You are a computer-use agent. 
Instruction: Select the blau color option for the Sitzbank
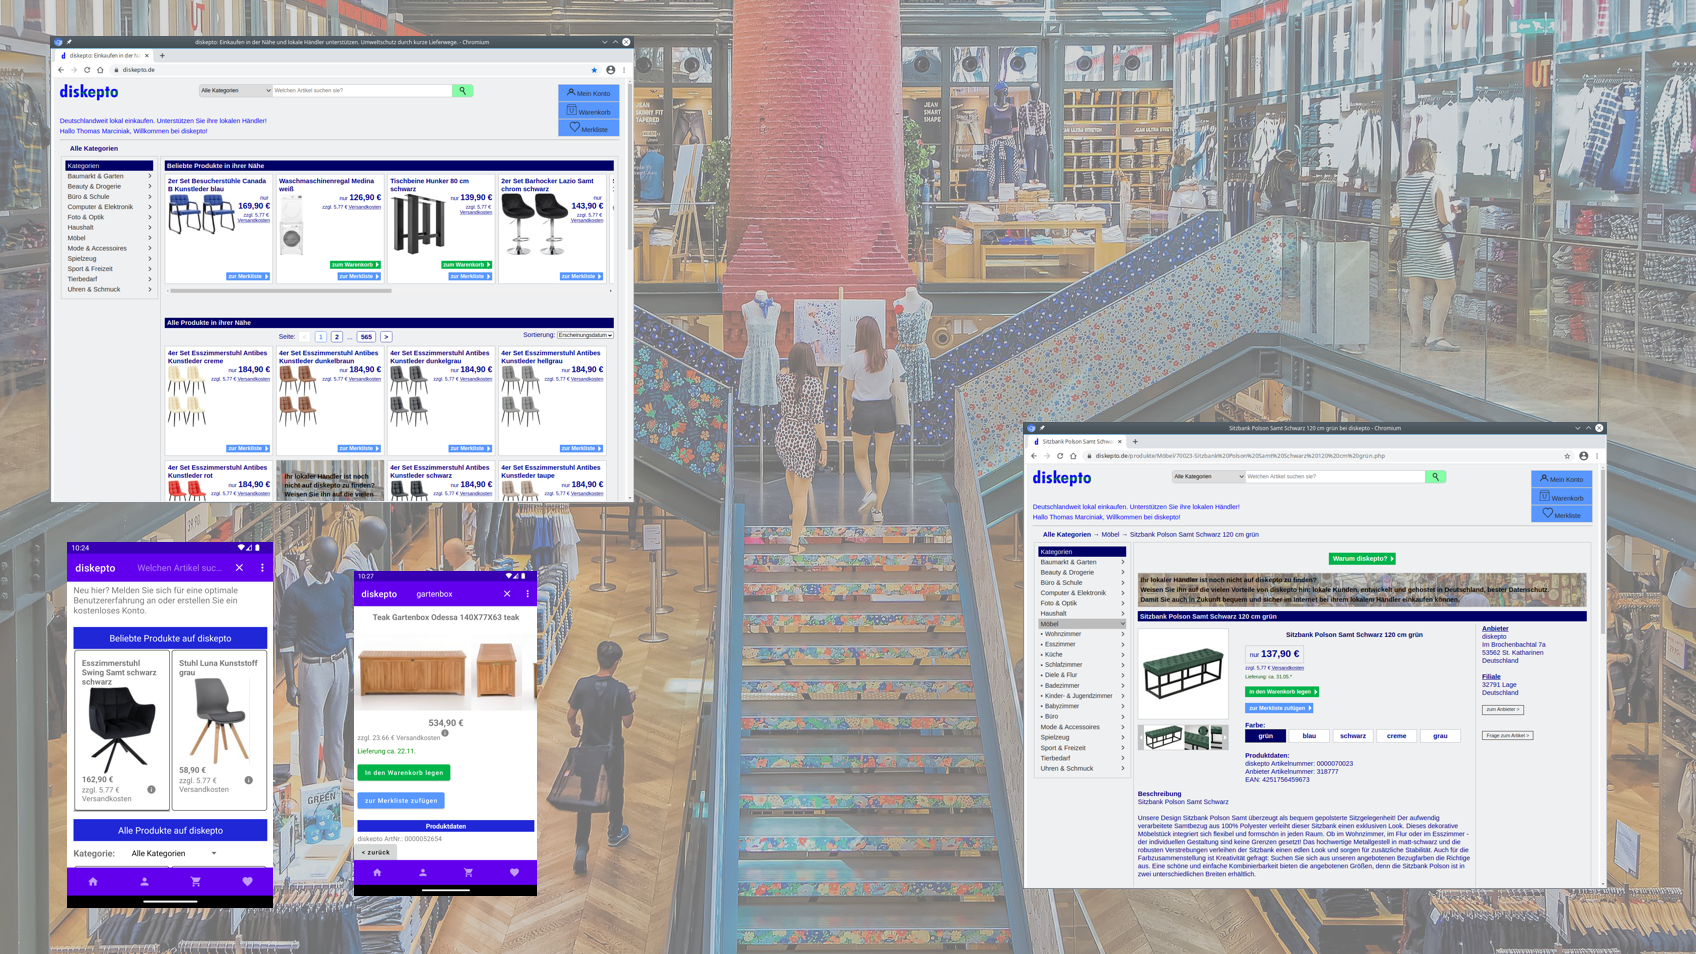click(x=1309, y=736)
